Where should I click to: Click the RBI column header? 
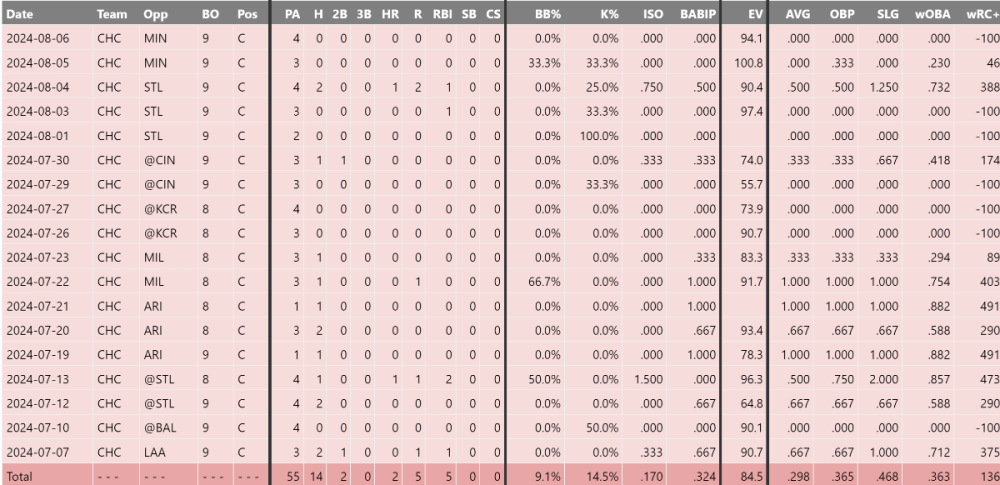click(x=443, y=15)
